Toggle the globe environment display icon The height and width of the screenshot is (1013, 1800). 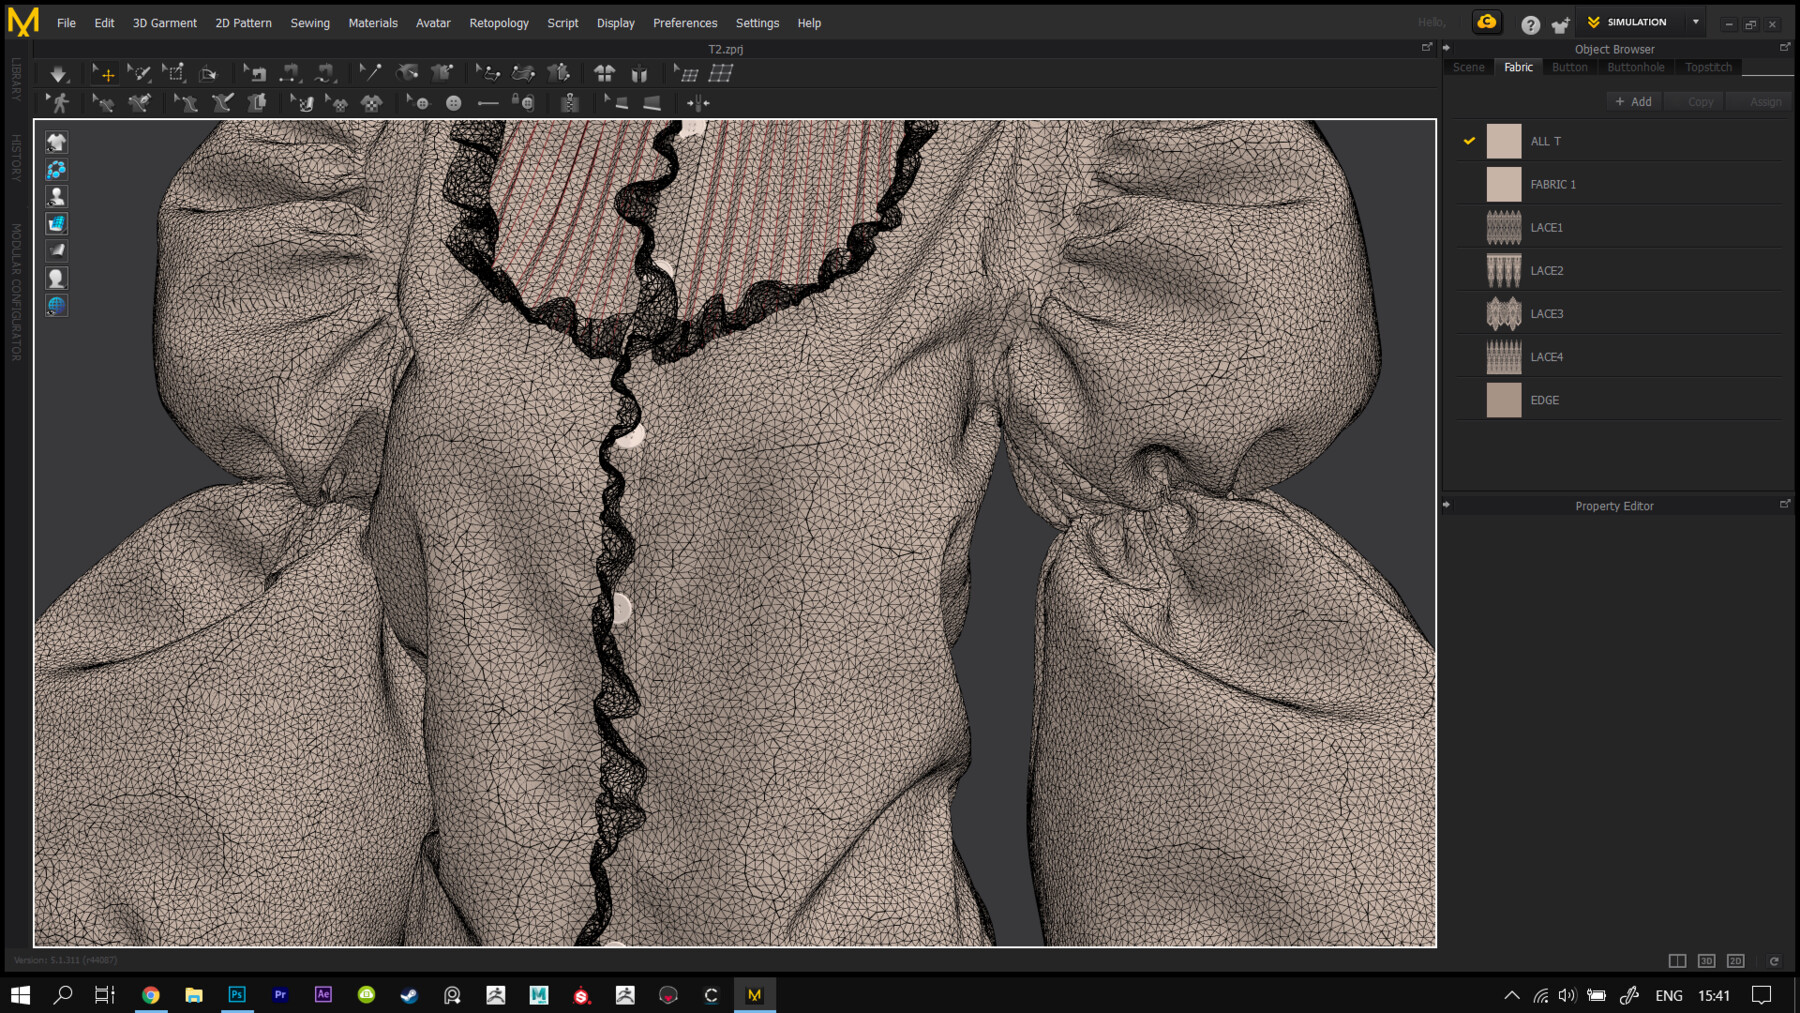56,306
